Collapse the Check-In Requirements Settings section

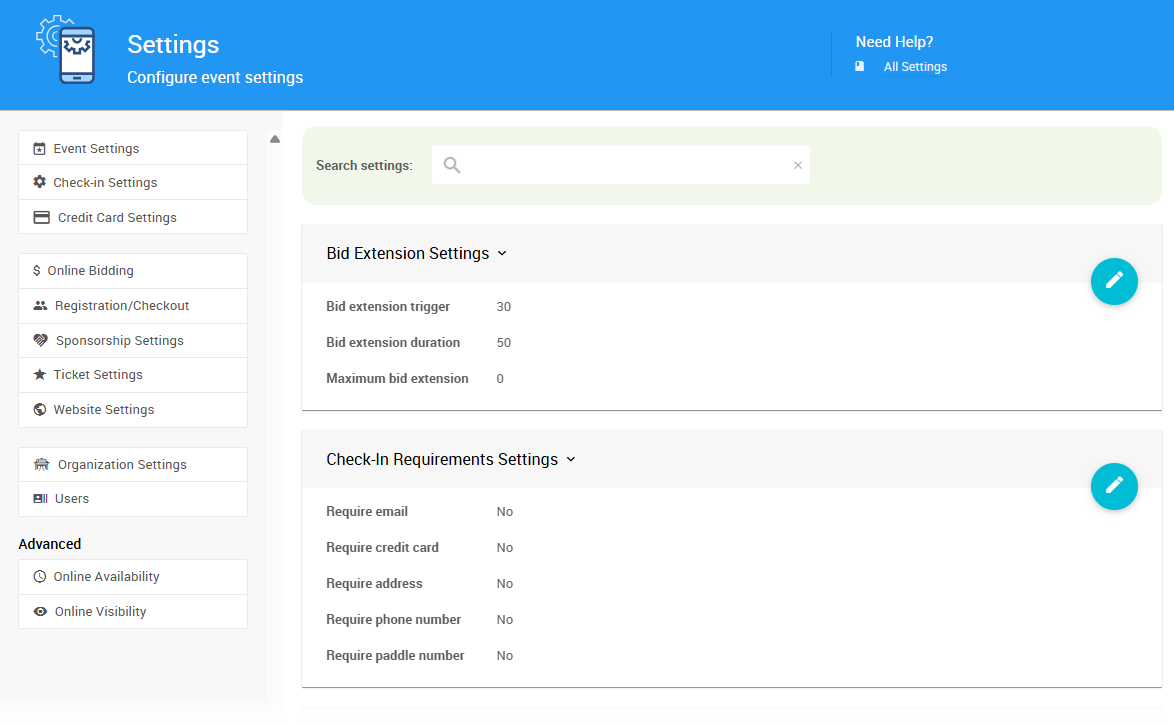[x=570, y=459]
